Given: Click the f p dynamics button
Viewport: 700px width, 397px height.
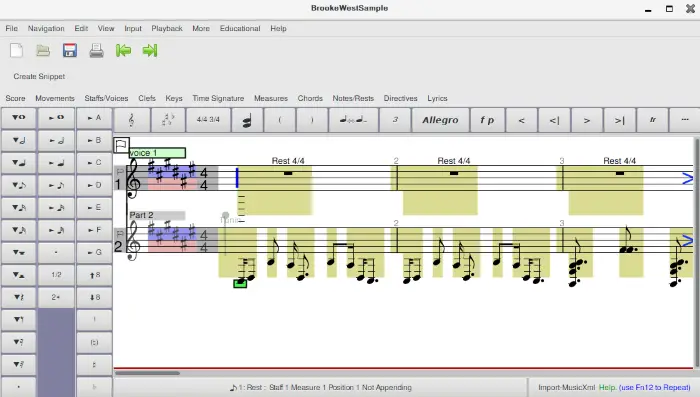Looking at the screenshot, I should [x=487, y=120].
